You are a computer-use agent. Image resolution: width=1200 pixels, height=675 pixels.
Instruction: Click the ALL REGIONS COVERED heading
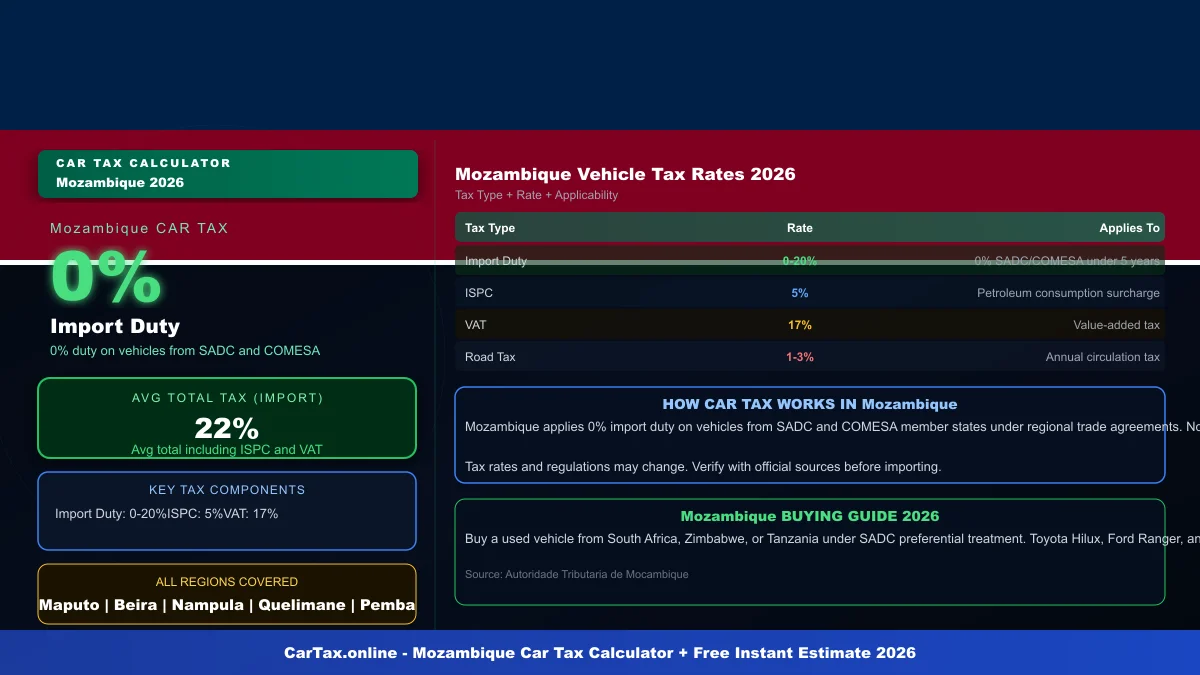point(227,582)
